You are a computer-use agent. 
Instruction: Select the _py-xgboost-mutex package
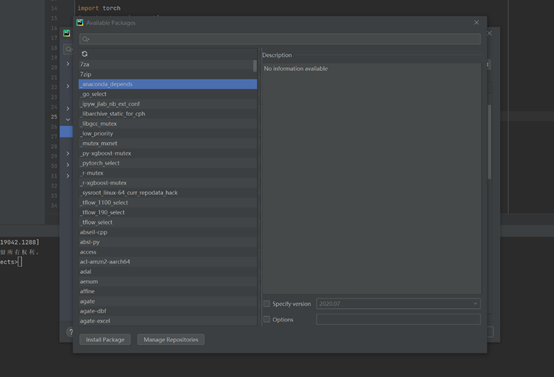(167, 153)
